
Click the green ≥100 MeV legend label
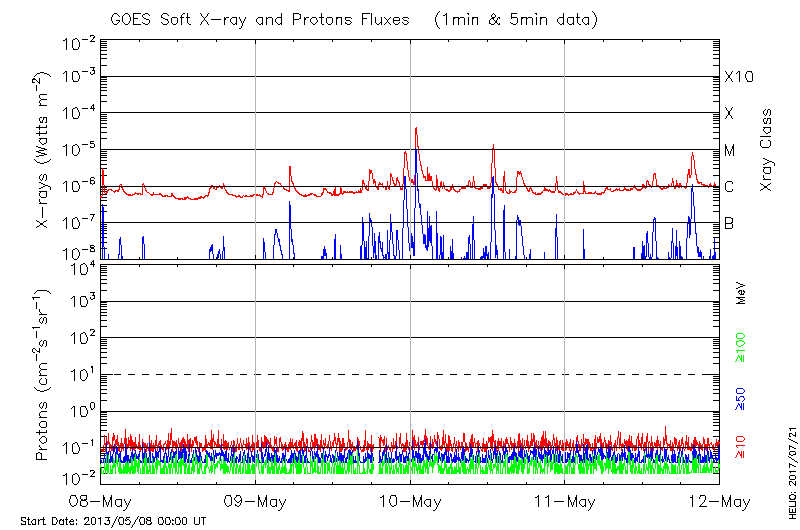(741, 347)
